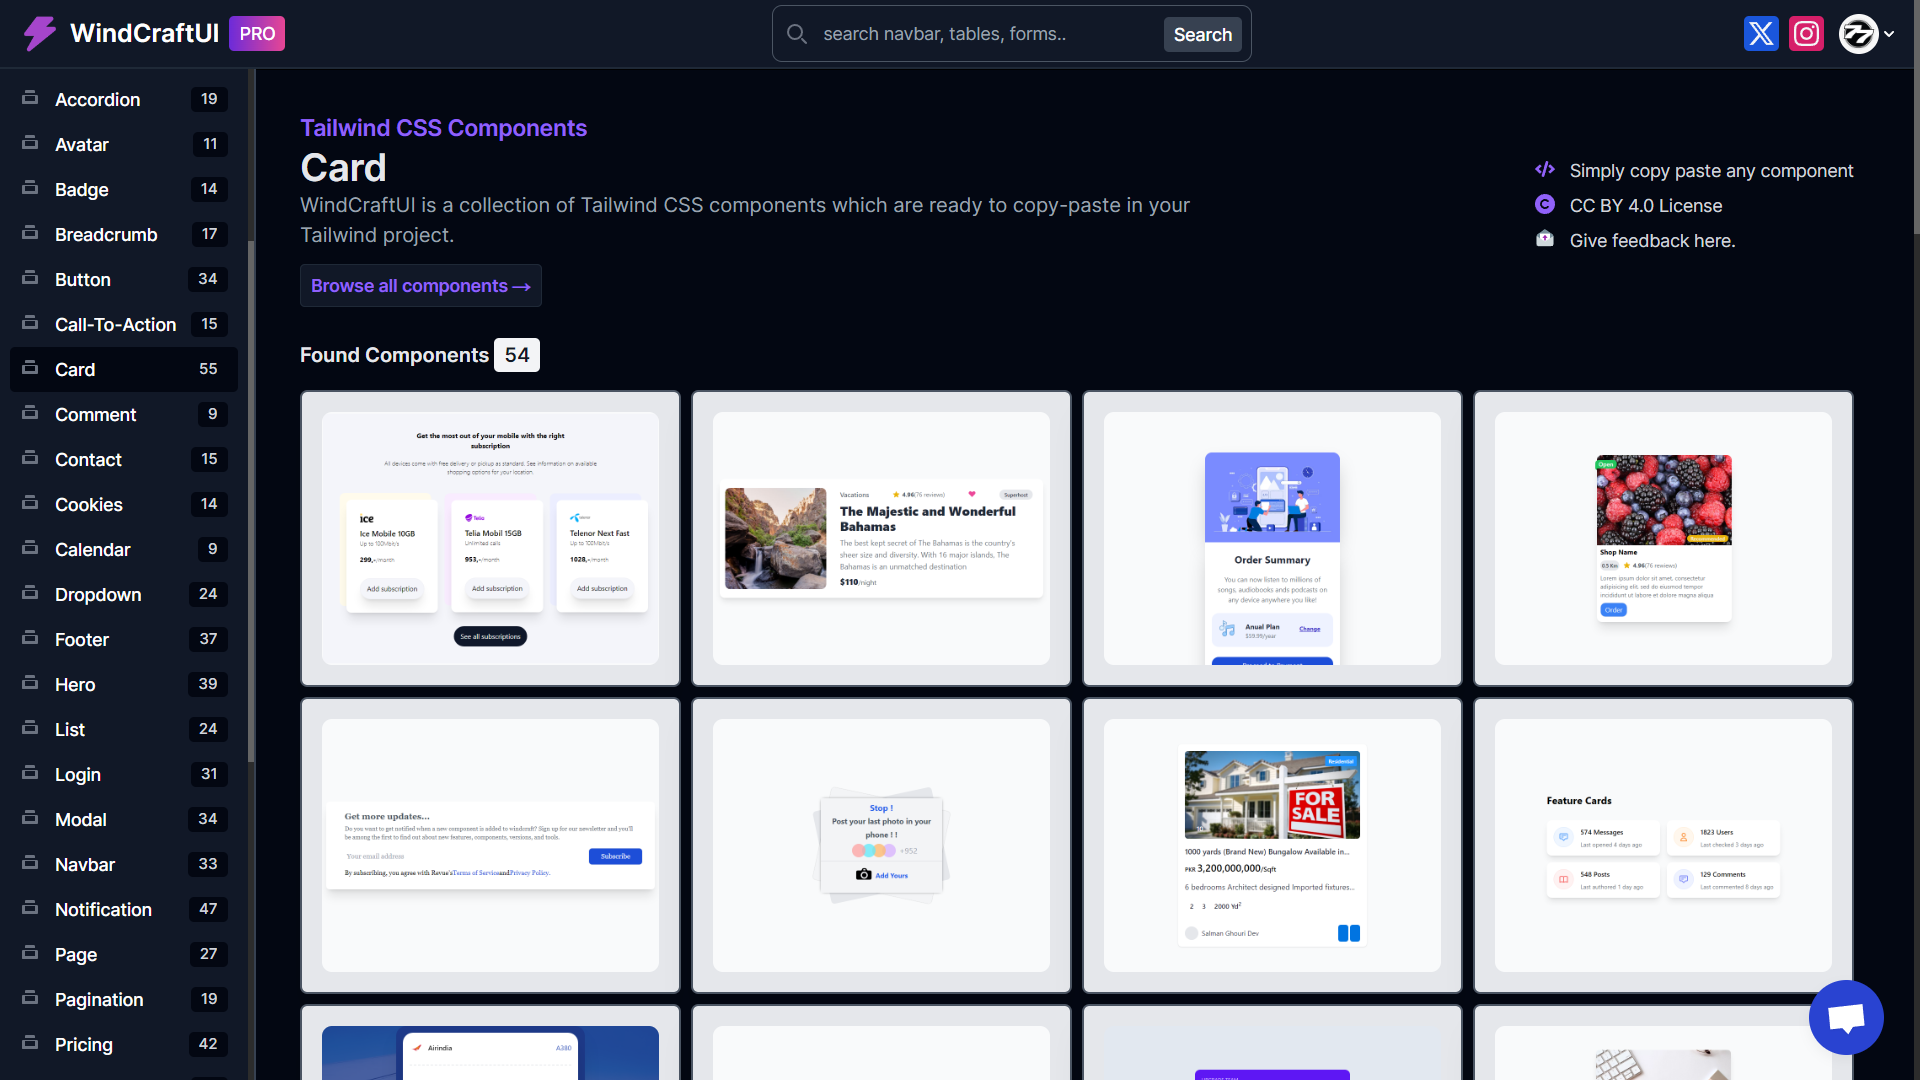Click the Calendar sidebar row icon
Image resolution: width=1920 pixels, height=1080 pixels.
[x=30, y=548]
